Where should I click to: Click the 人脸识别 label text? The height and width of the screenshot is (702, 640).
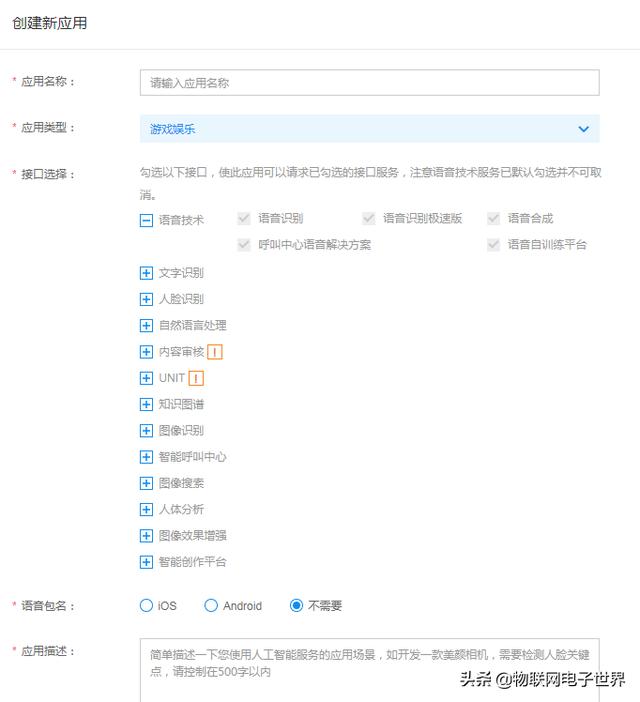coord(181,299)
